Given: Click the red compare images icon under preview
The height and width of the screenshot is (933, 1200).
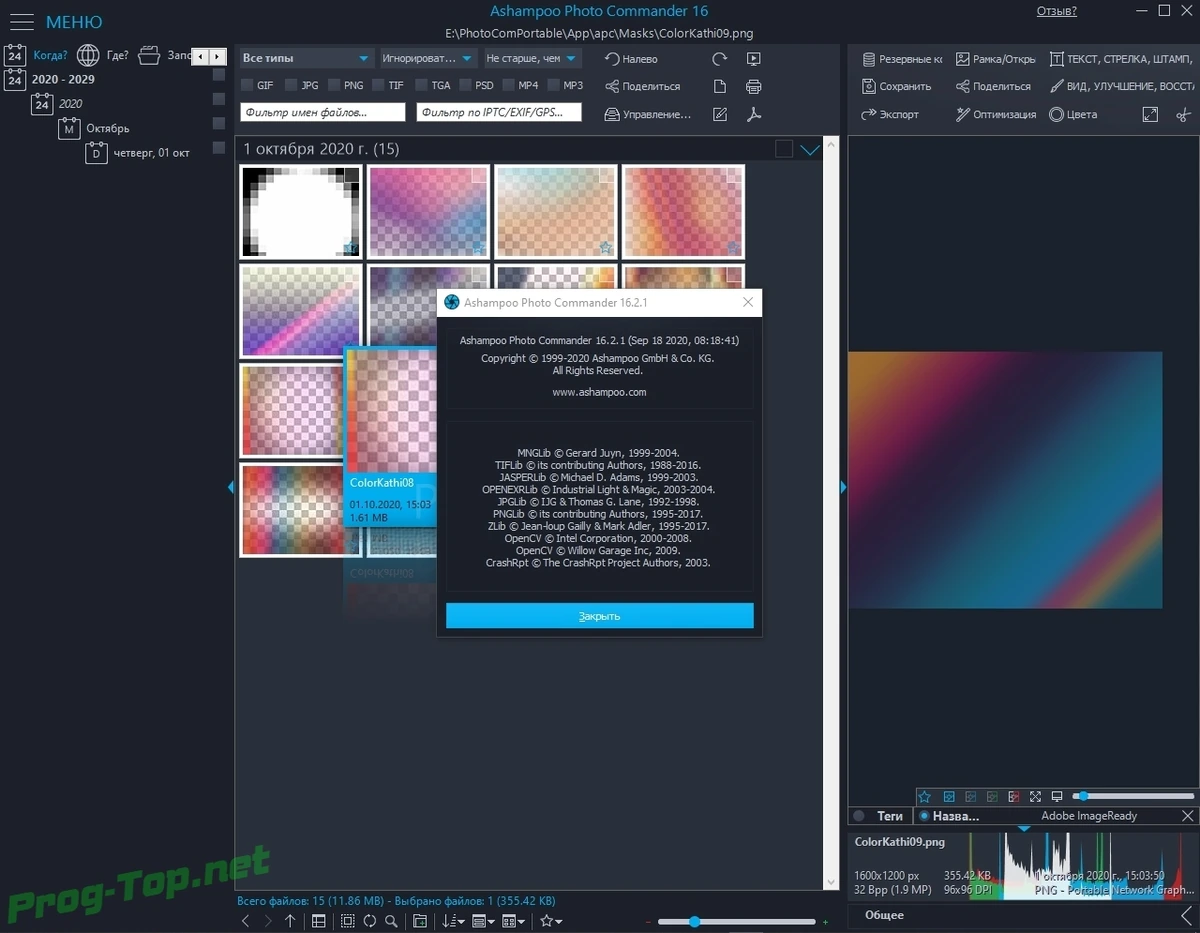Looking at the screenshot, I should tap(1013, 797).
